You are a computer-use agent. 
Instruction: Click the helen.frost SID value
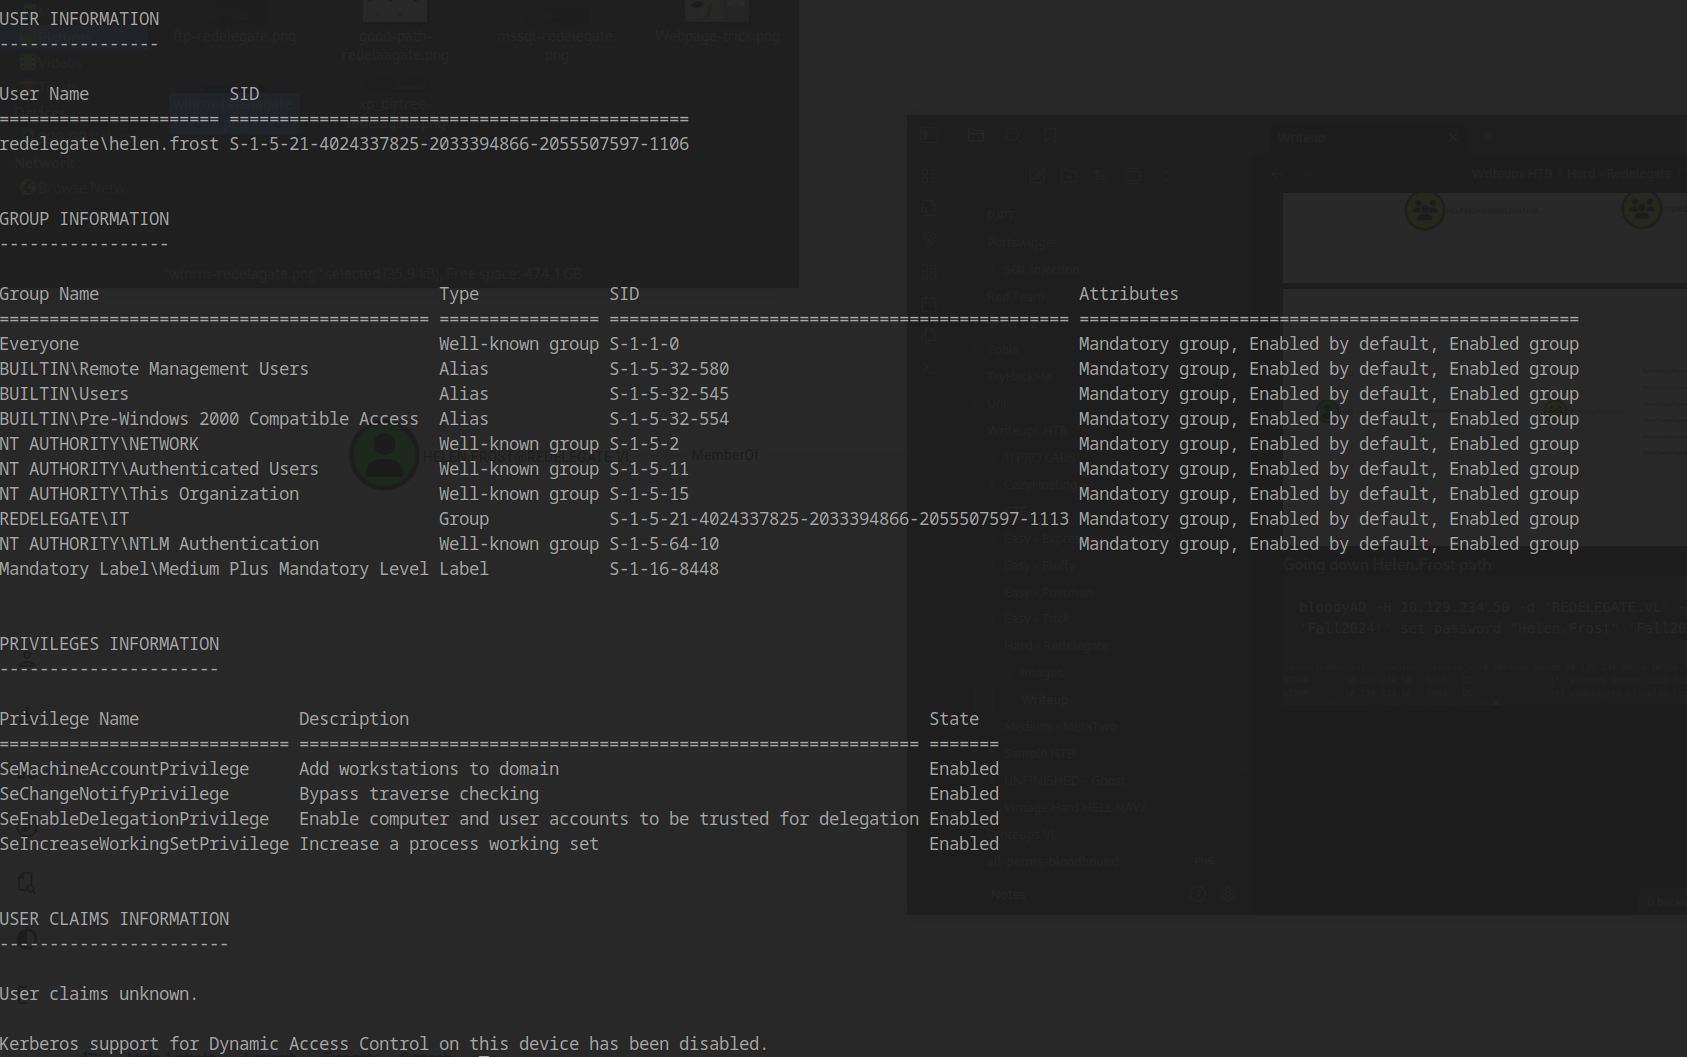pyautogui.click(x=459, y=144)
